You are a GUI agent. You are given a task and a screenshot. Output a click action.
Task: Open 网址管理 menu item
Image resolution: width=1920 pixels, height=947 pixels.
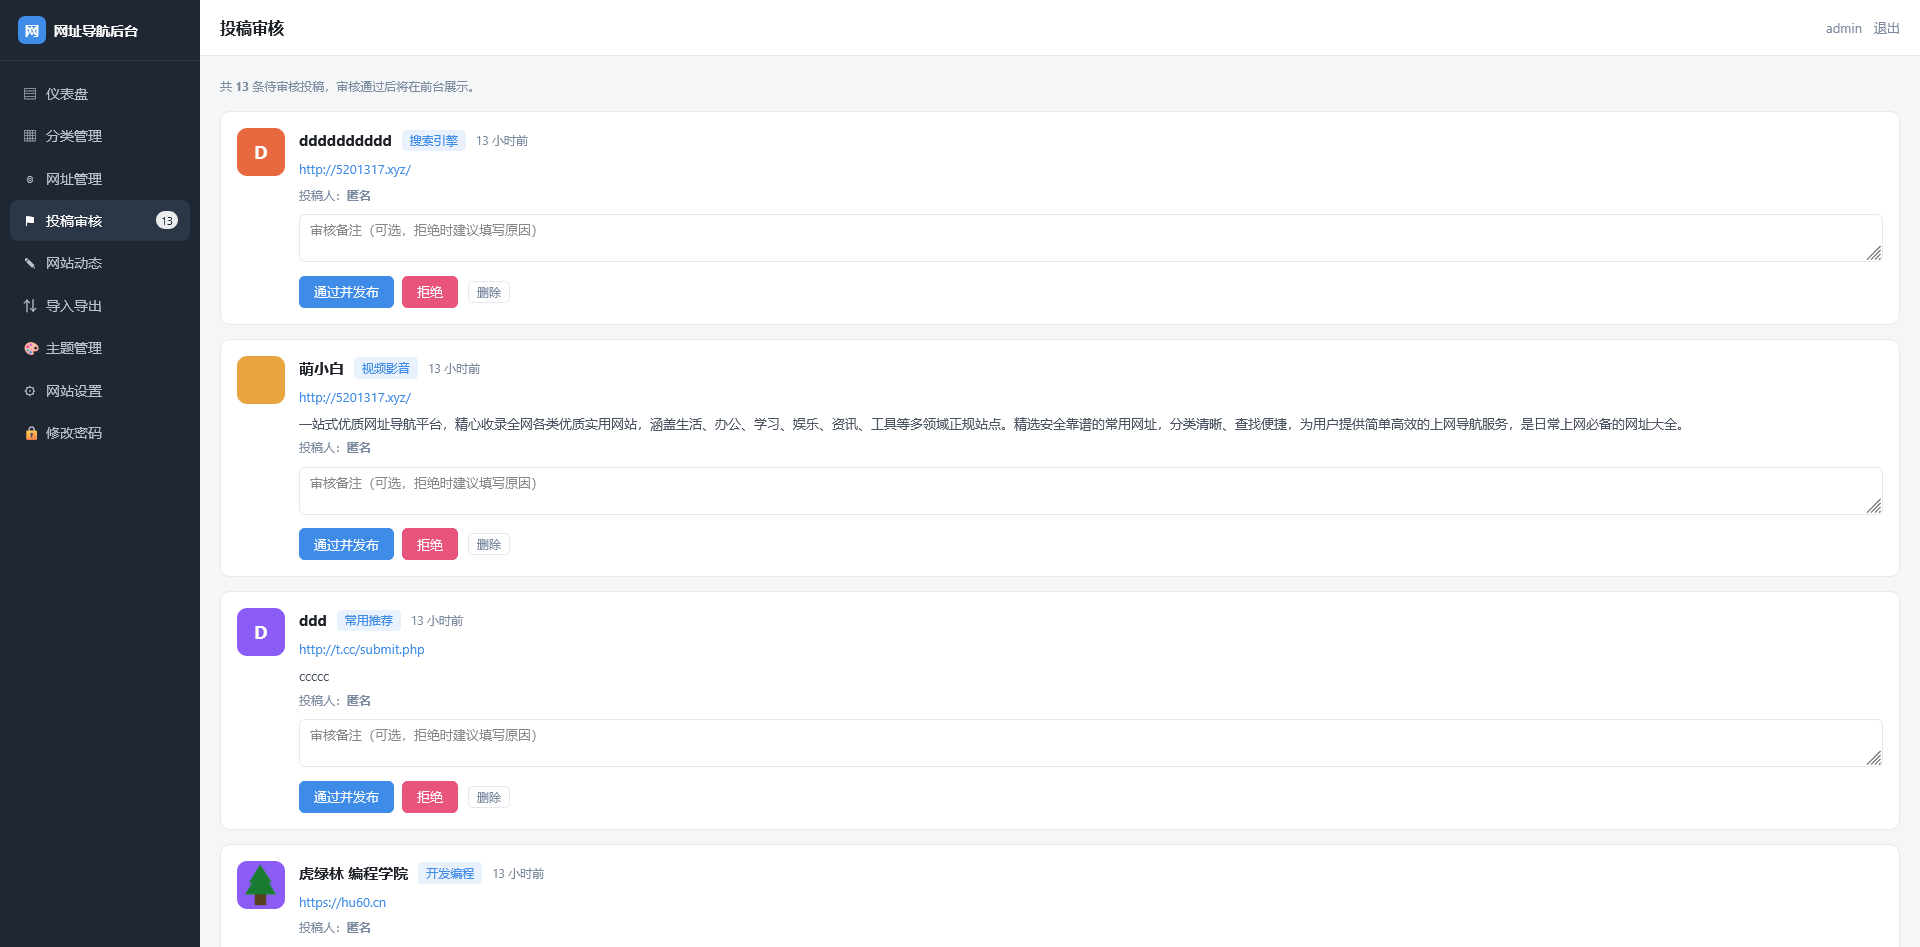[x=100, y=179]
